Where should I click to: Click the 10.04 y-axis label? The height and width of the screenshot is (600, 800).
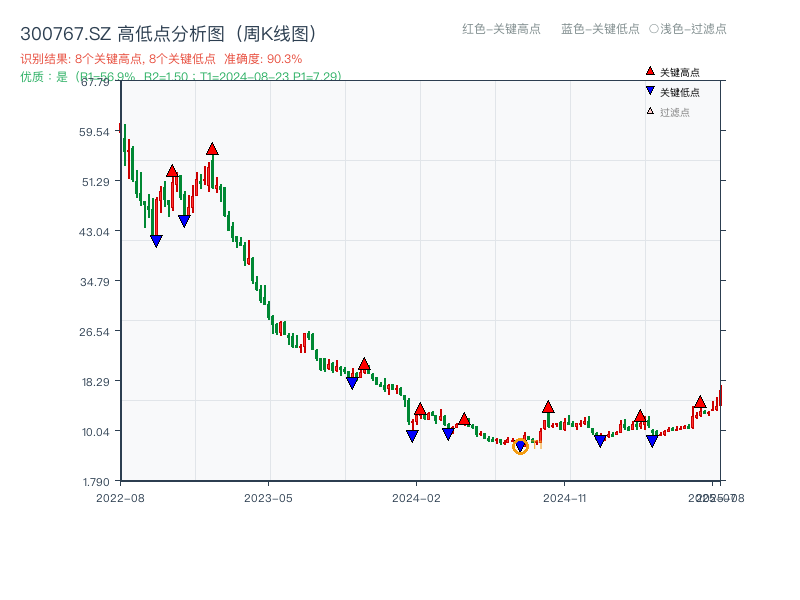(95, 432)
